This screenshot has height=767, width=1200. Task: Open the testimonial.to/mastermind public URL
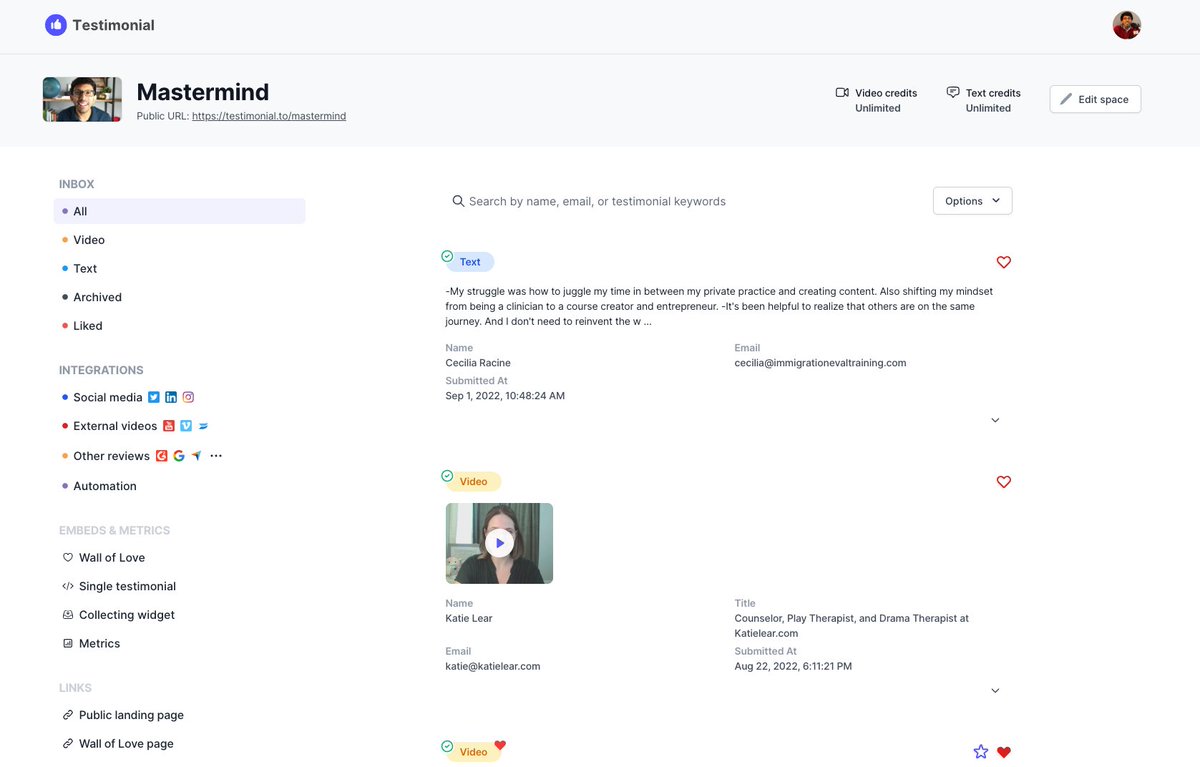269,116
